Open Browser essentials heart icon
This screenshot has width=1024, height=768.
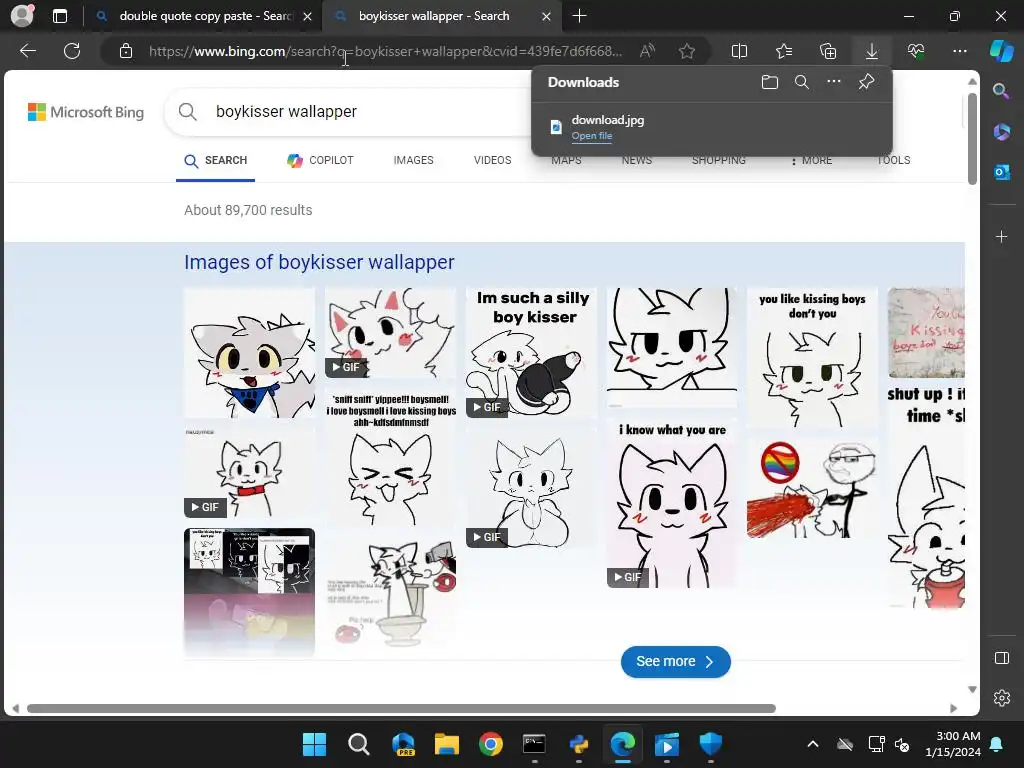[x=916, y=51]
